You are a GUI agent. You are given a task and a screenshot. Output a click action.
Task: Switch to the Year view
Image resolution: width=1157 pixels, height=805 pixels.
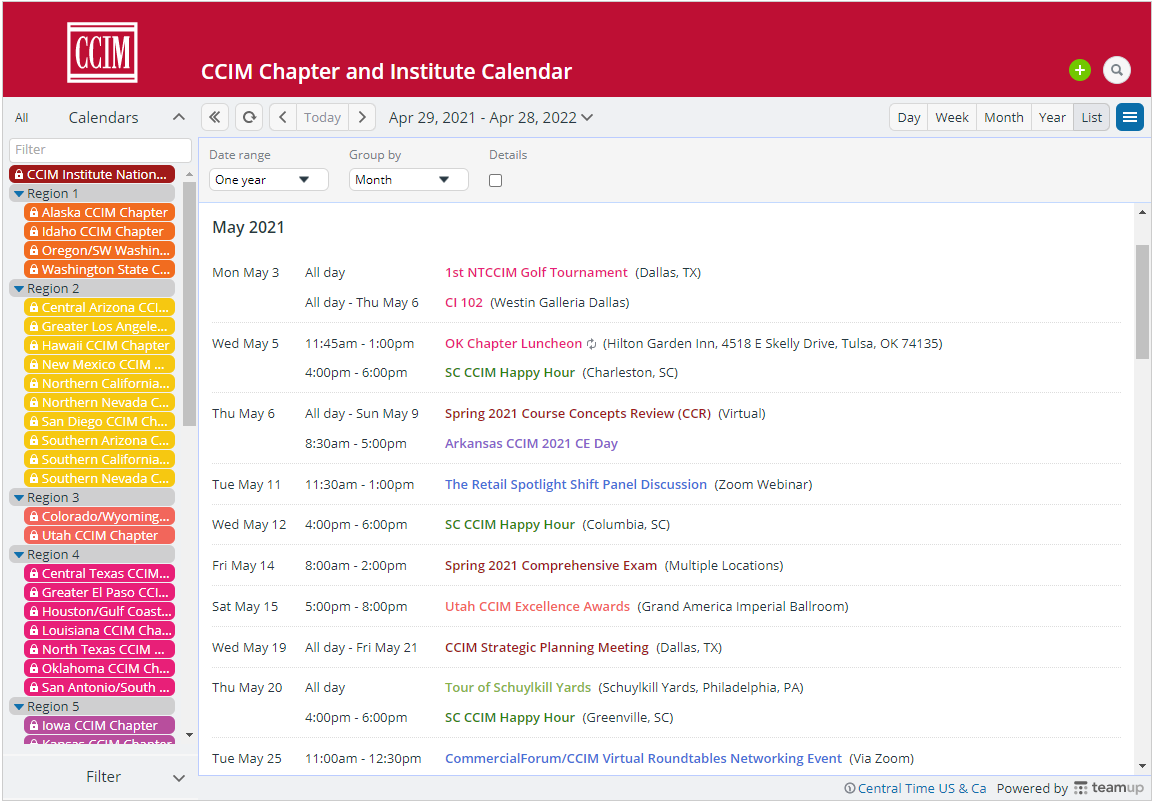(x=1052, y=117)
